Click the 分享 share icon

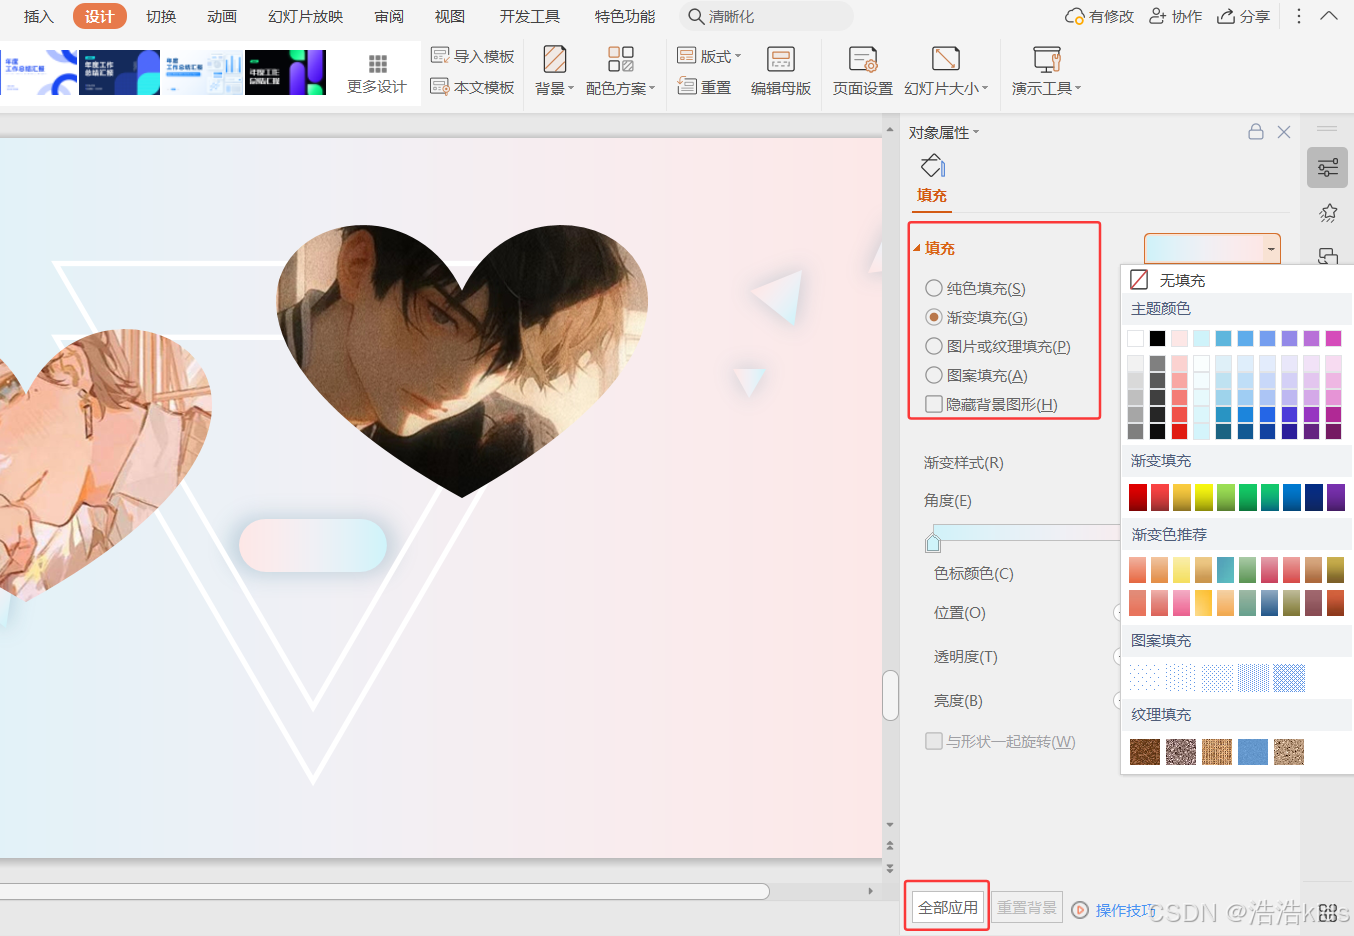point(1226,16)
